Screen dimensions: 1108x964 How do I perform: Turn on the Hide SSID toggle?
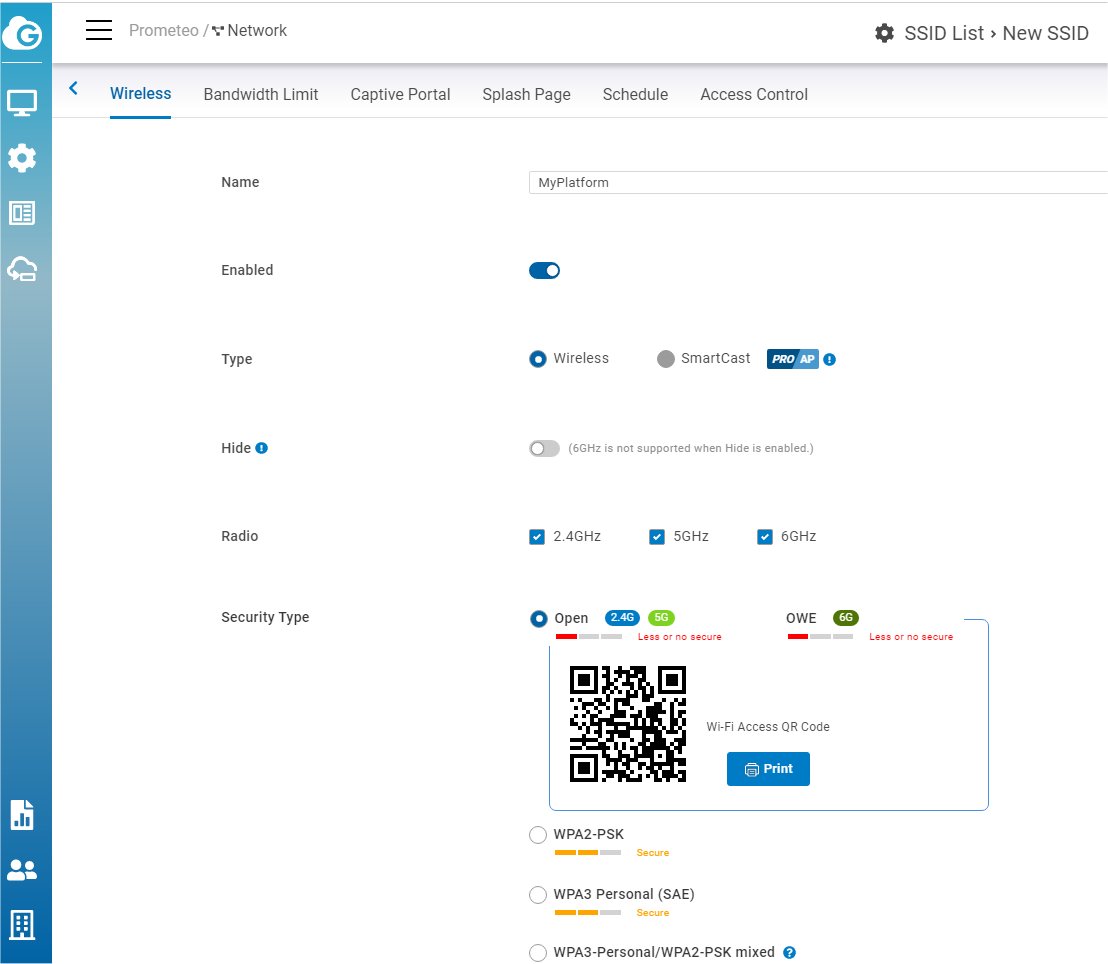(544, 449)
